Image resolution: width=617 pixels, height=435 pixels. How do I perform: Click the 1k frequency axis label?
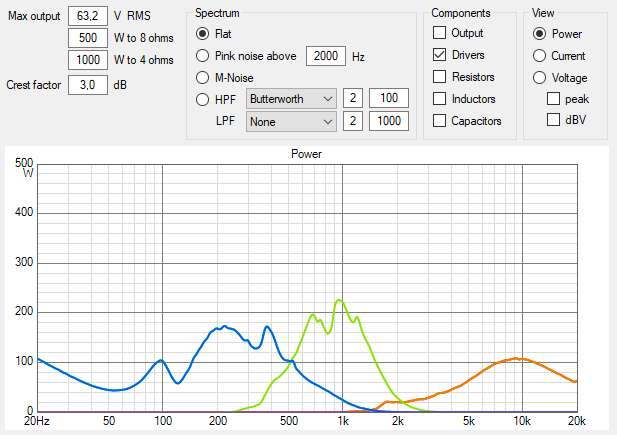click(x=343, y=421)
